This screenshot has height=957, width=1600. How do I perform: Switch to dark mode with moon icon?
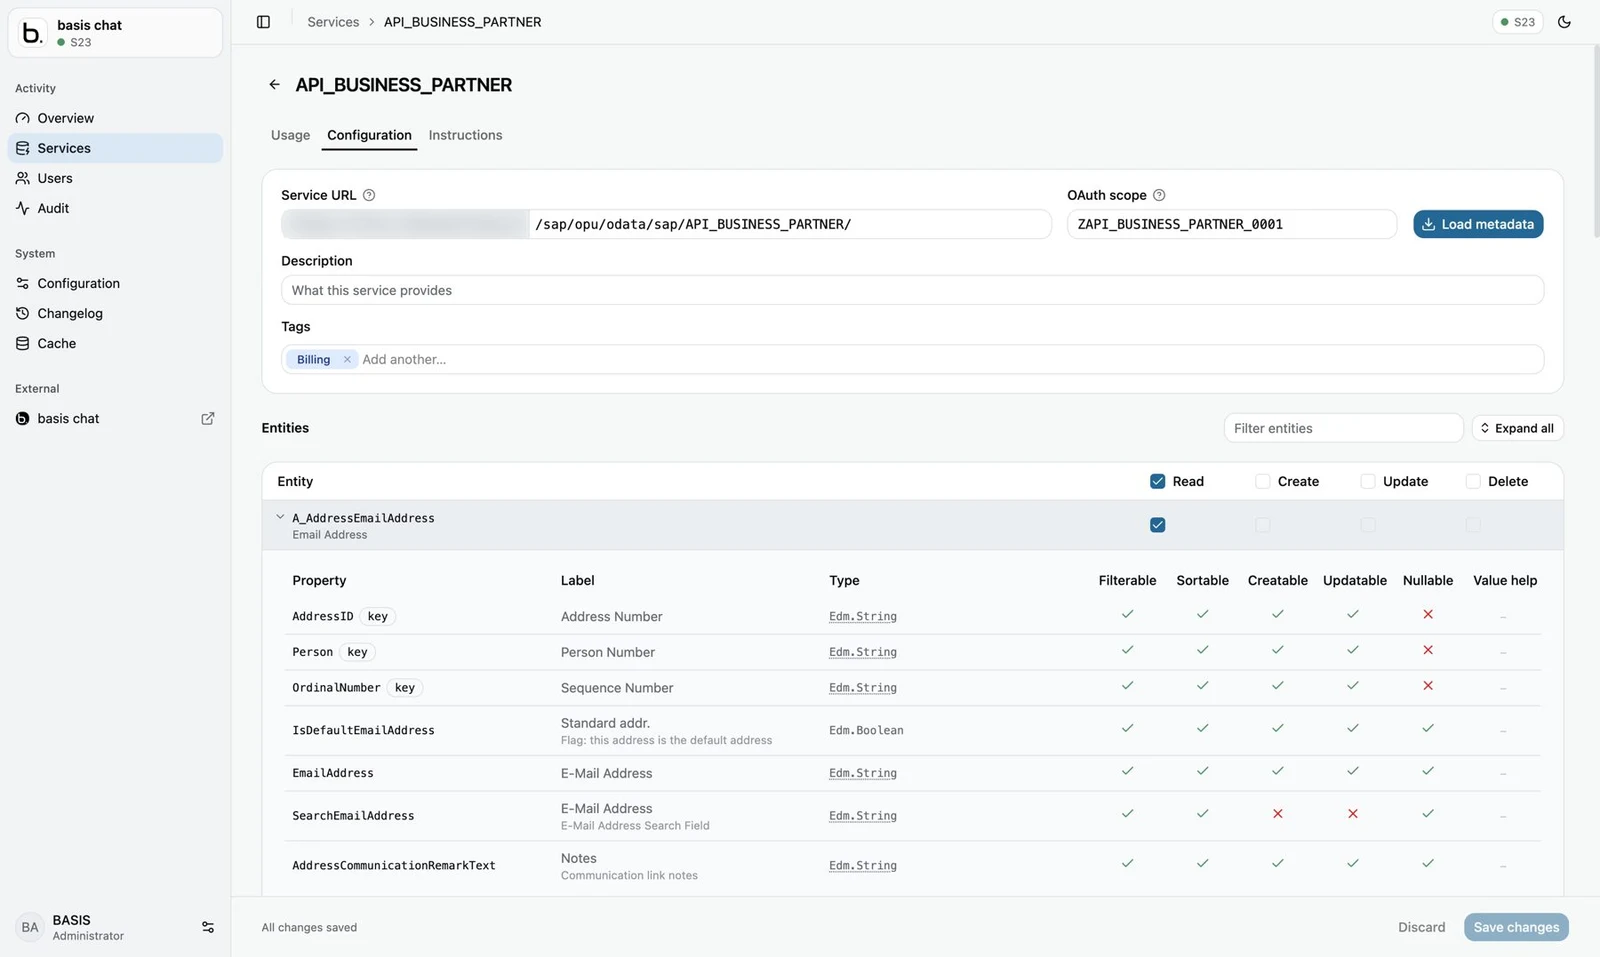[x=1564, y=22]
